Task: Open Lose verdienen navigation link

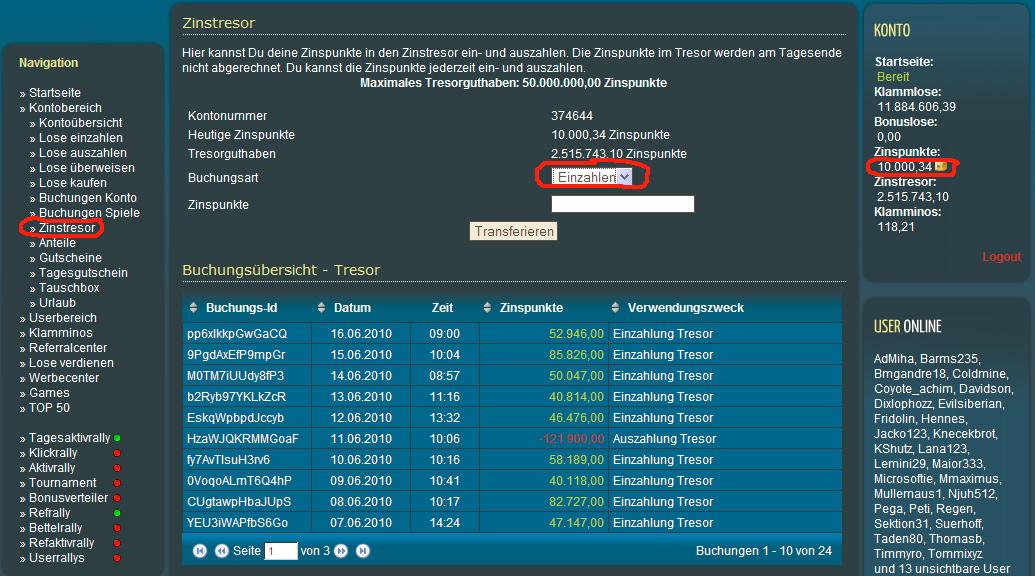Action: coord(71,363)
